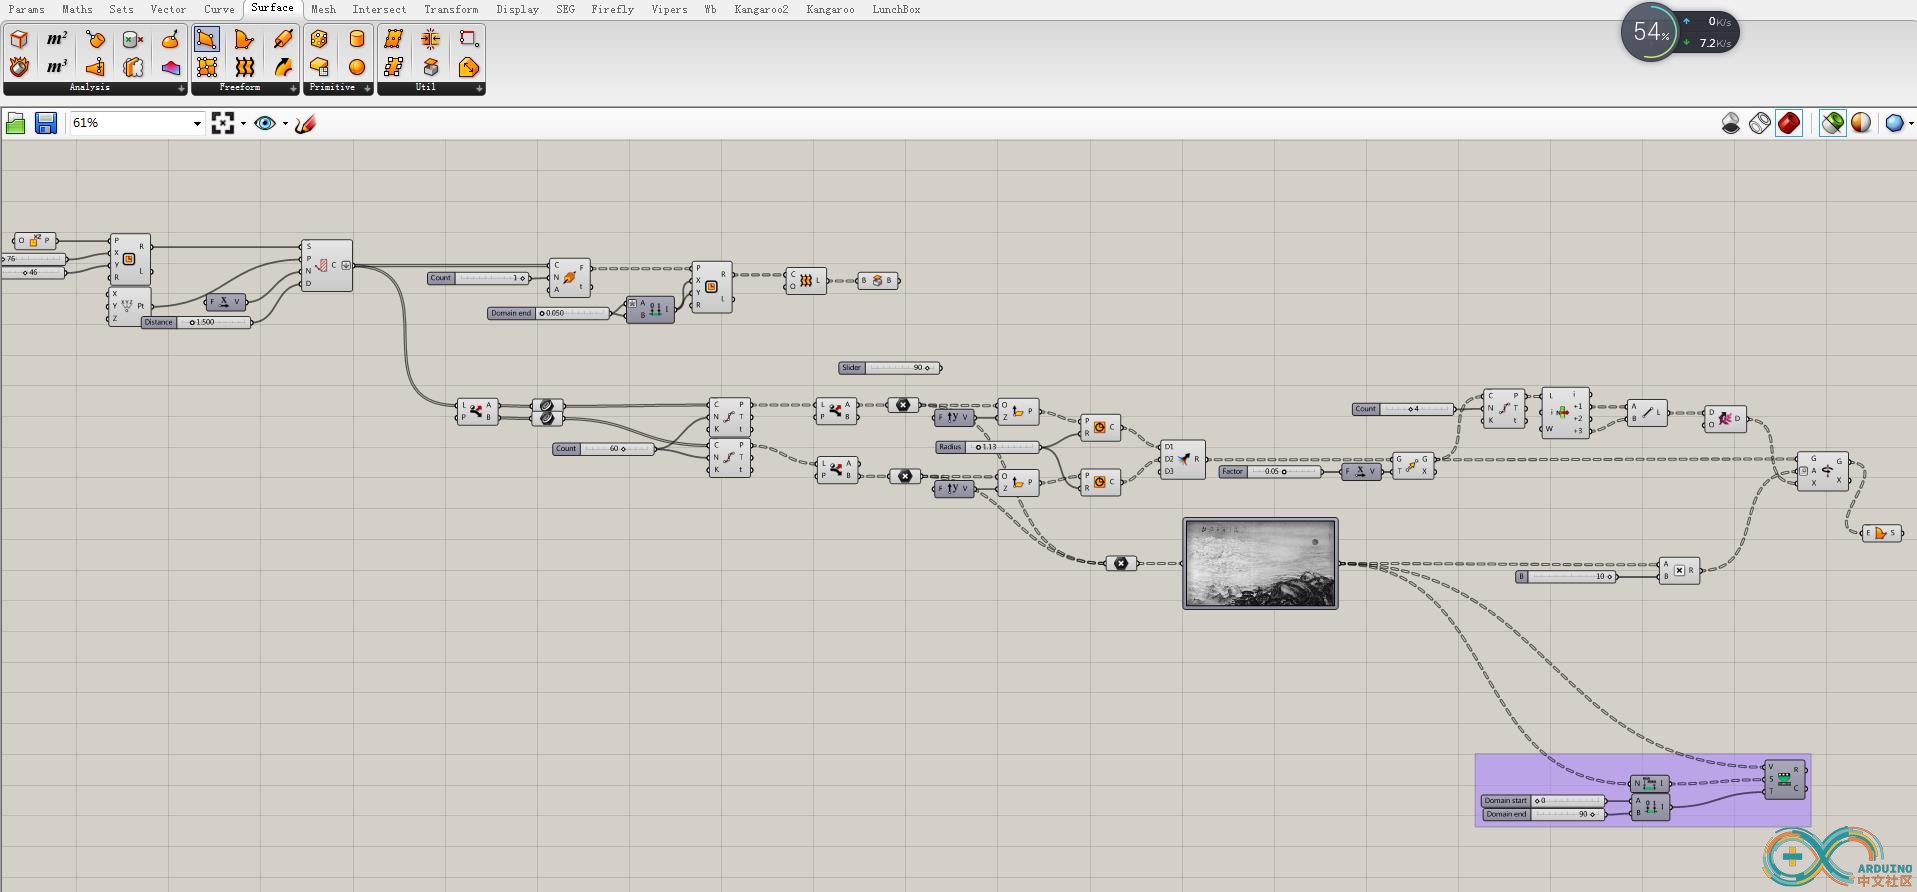1917x892 pixels.
Task: Toggle preview for selected objects only
Action: pos(1832,123)
